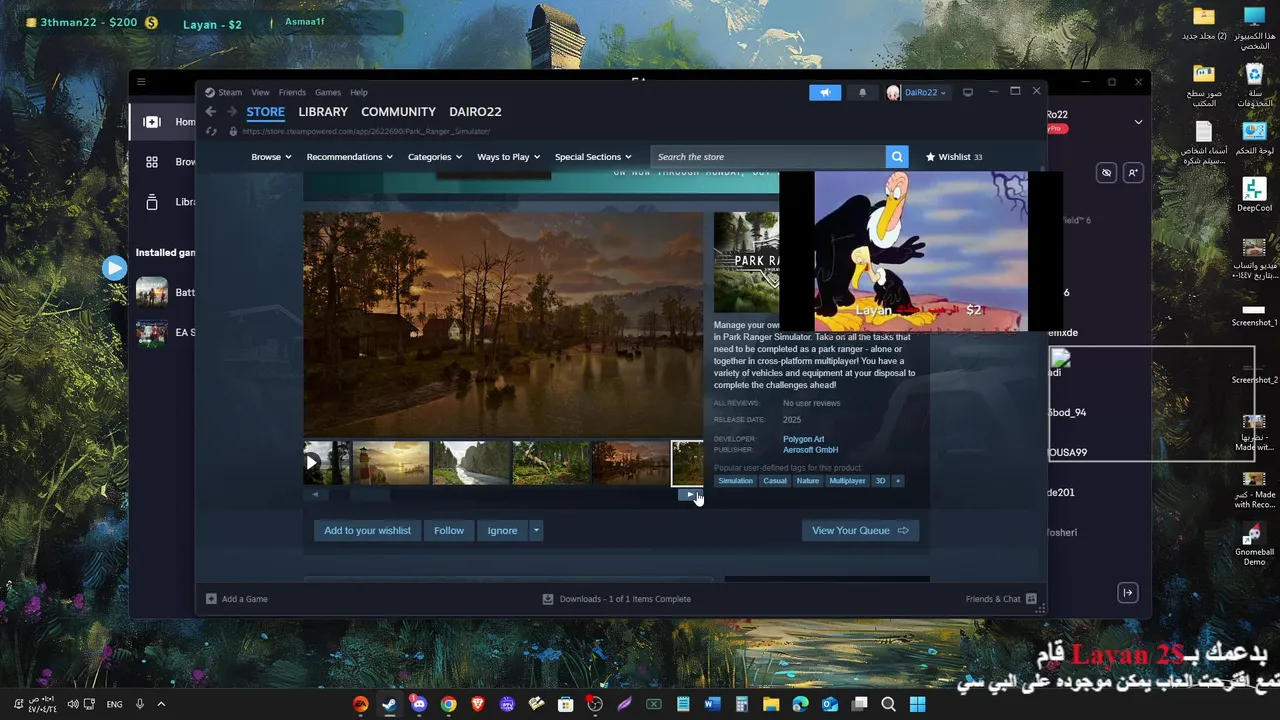Screen dimensions: 1280x720
Task: Open Discord from the taskbar
Action: click(x=418, y=704)
